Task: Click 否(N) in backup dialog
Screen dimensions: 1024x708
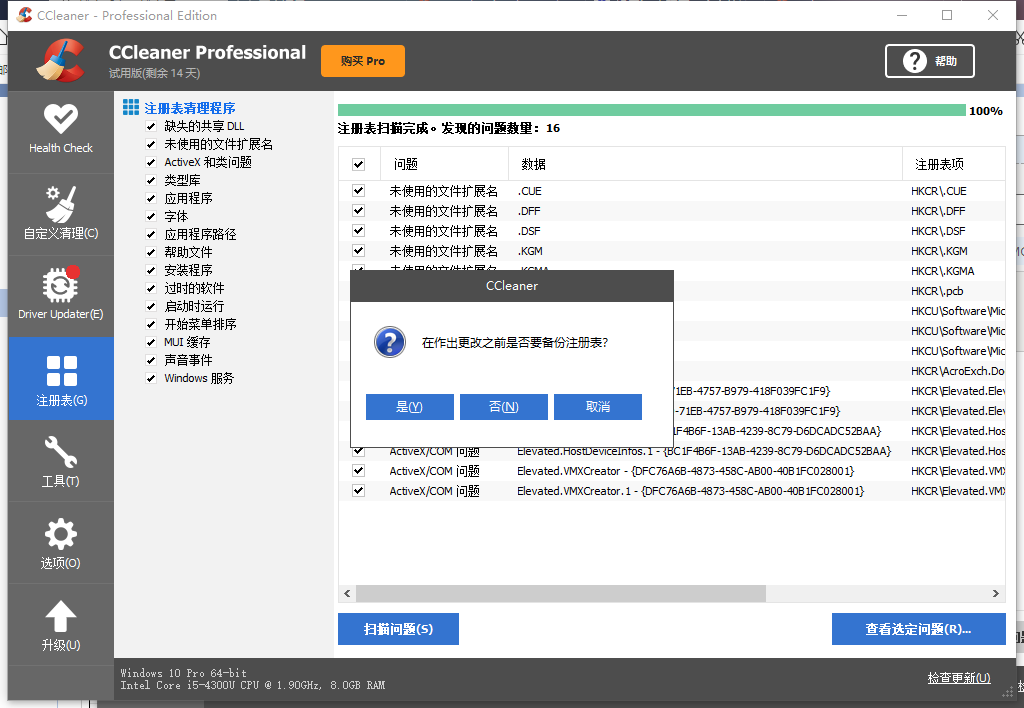Action: (x=504, y=407)
